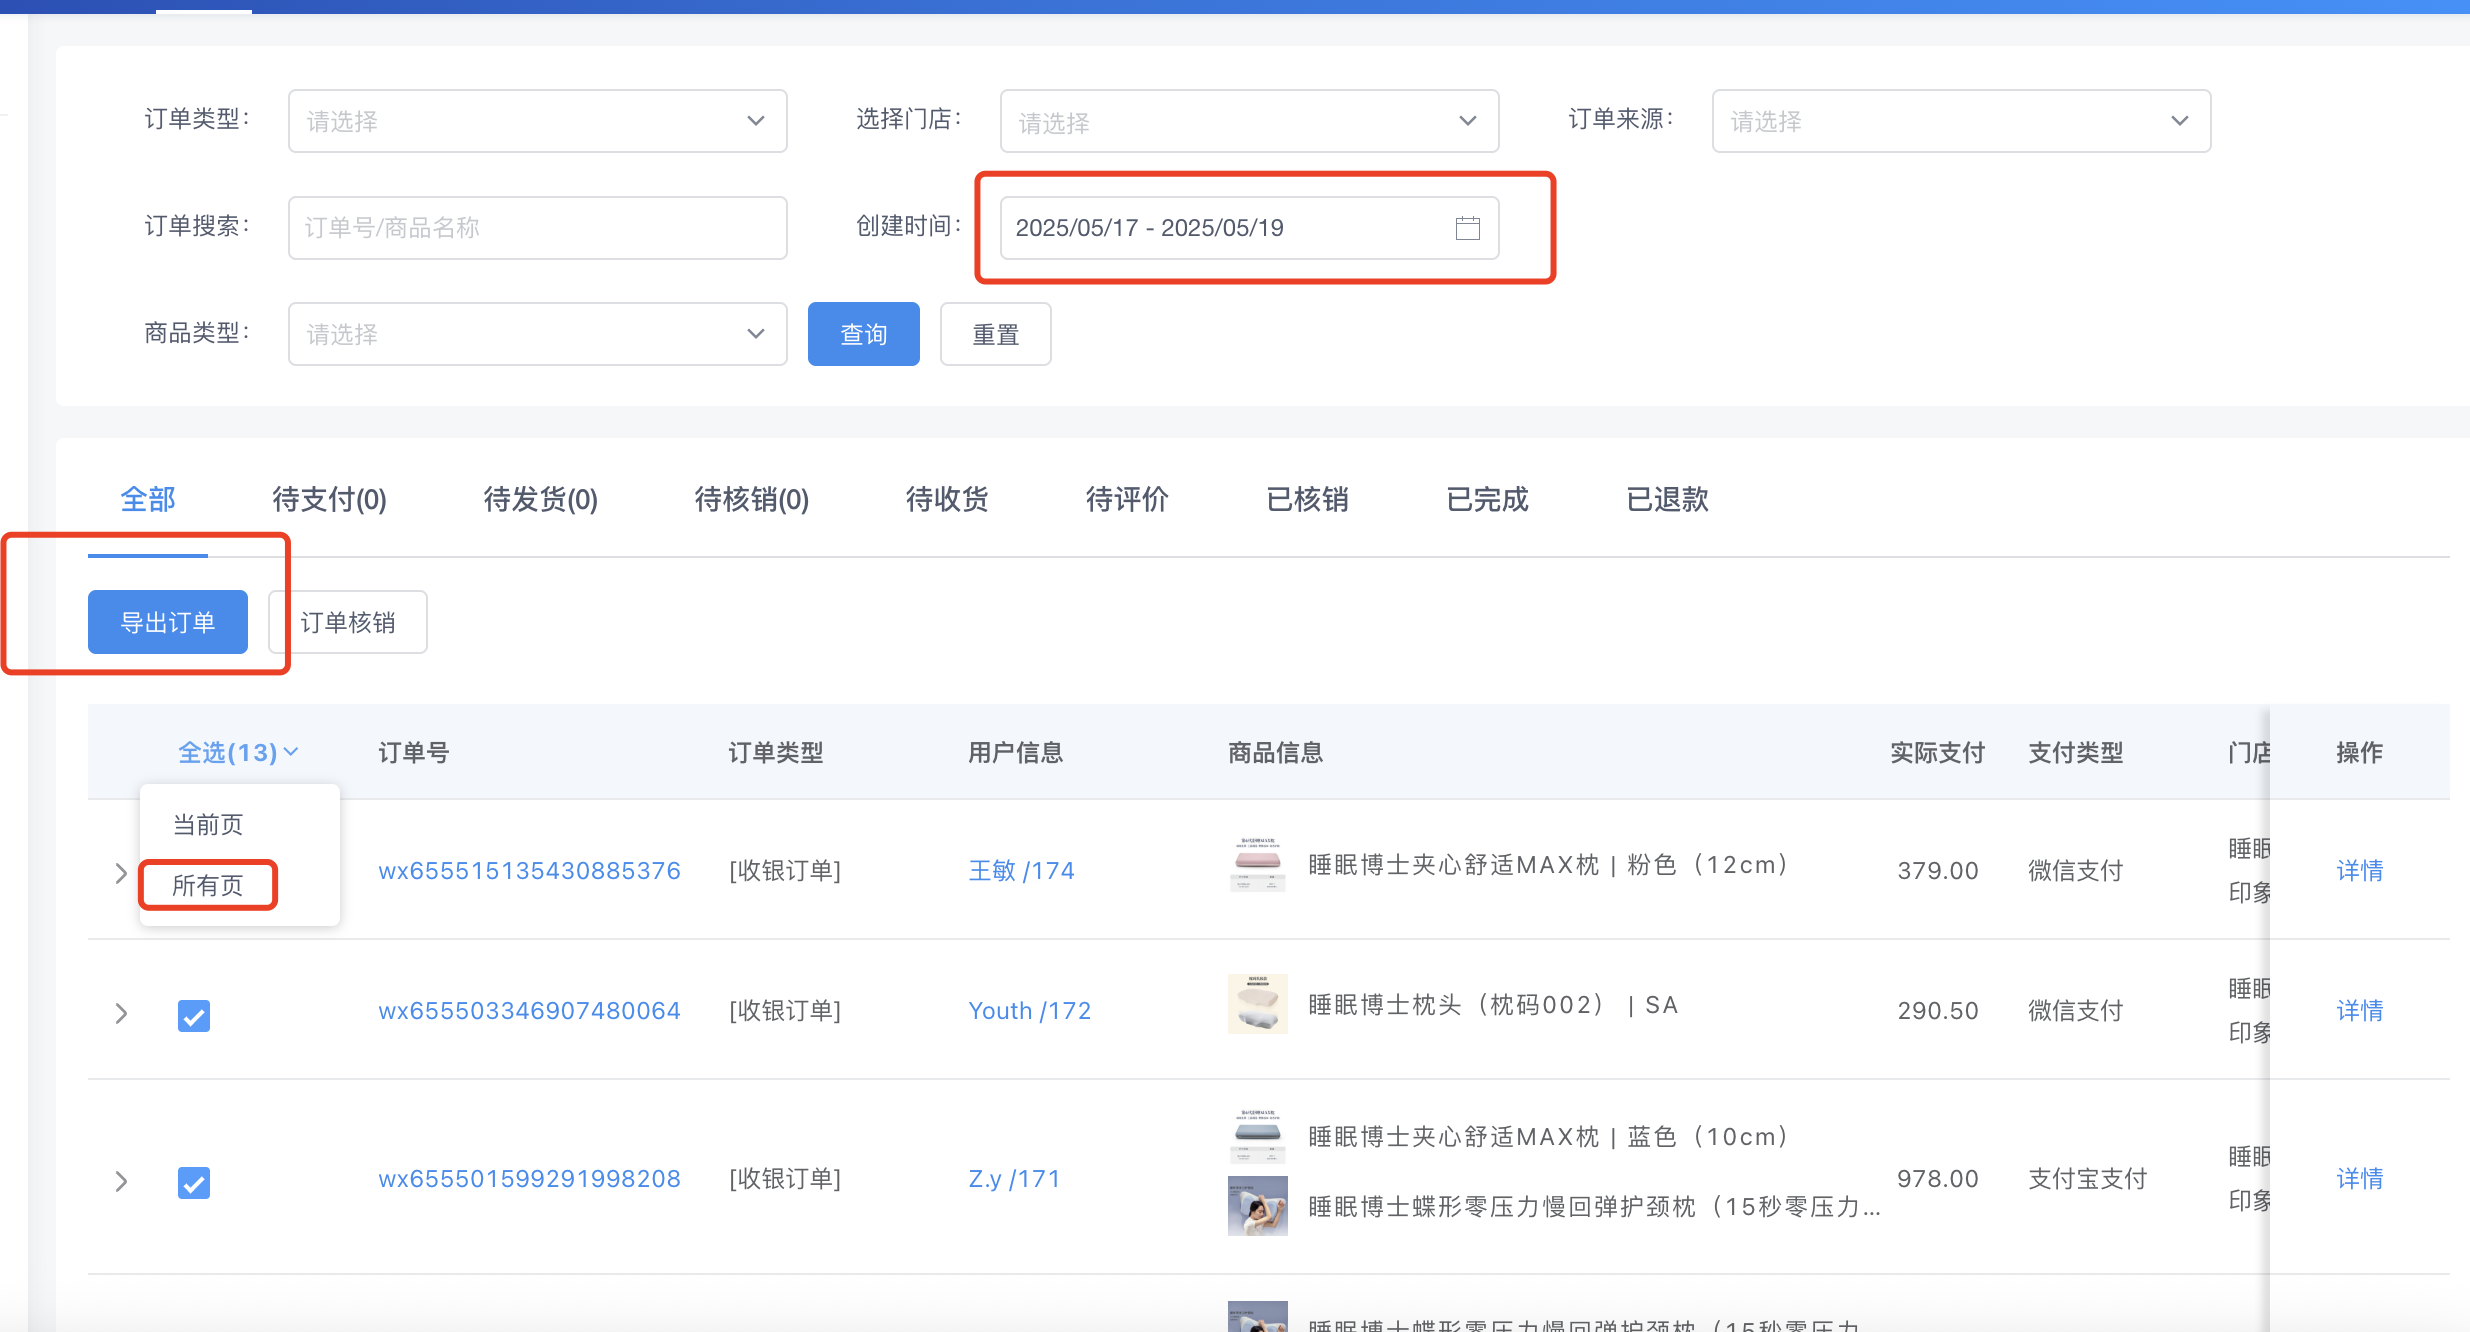Open user link Z.y /171
This screenshot has height=1332, width=2470.
[1013, 1179]
